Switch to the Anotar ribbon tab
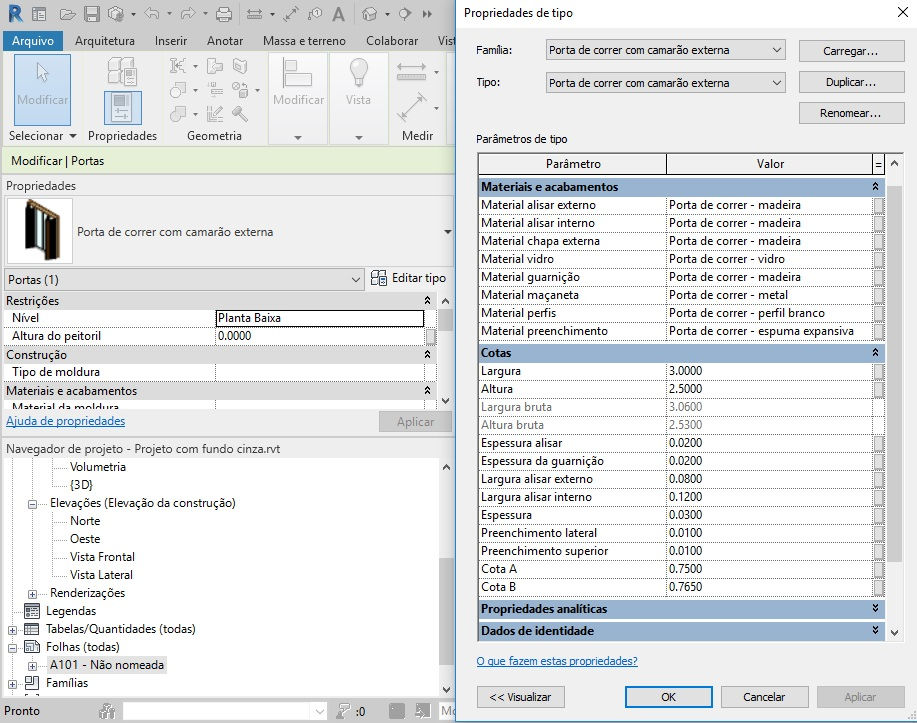The width and height of the screenshot is (917, 723). point(225,40)
